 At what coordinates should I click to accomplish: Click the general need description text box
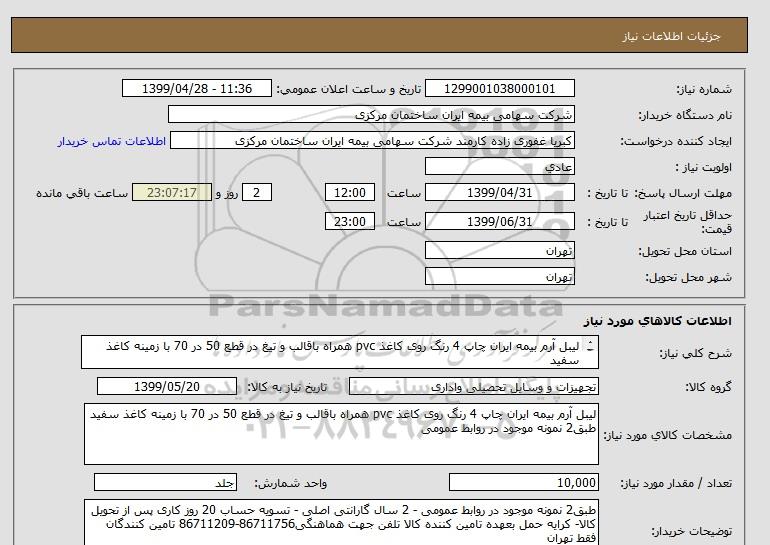(x=340, y=353)
